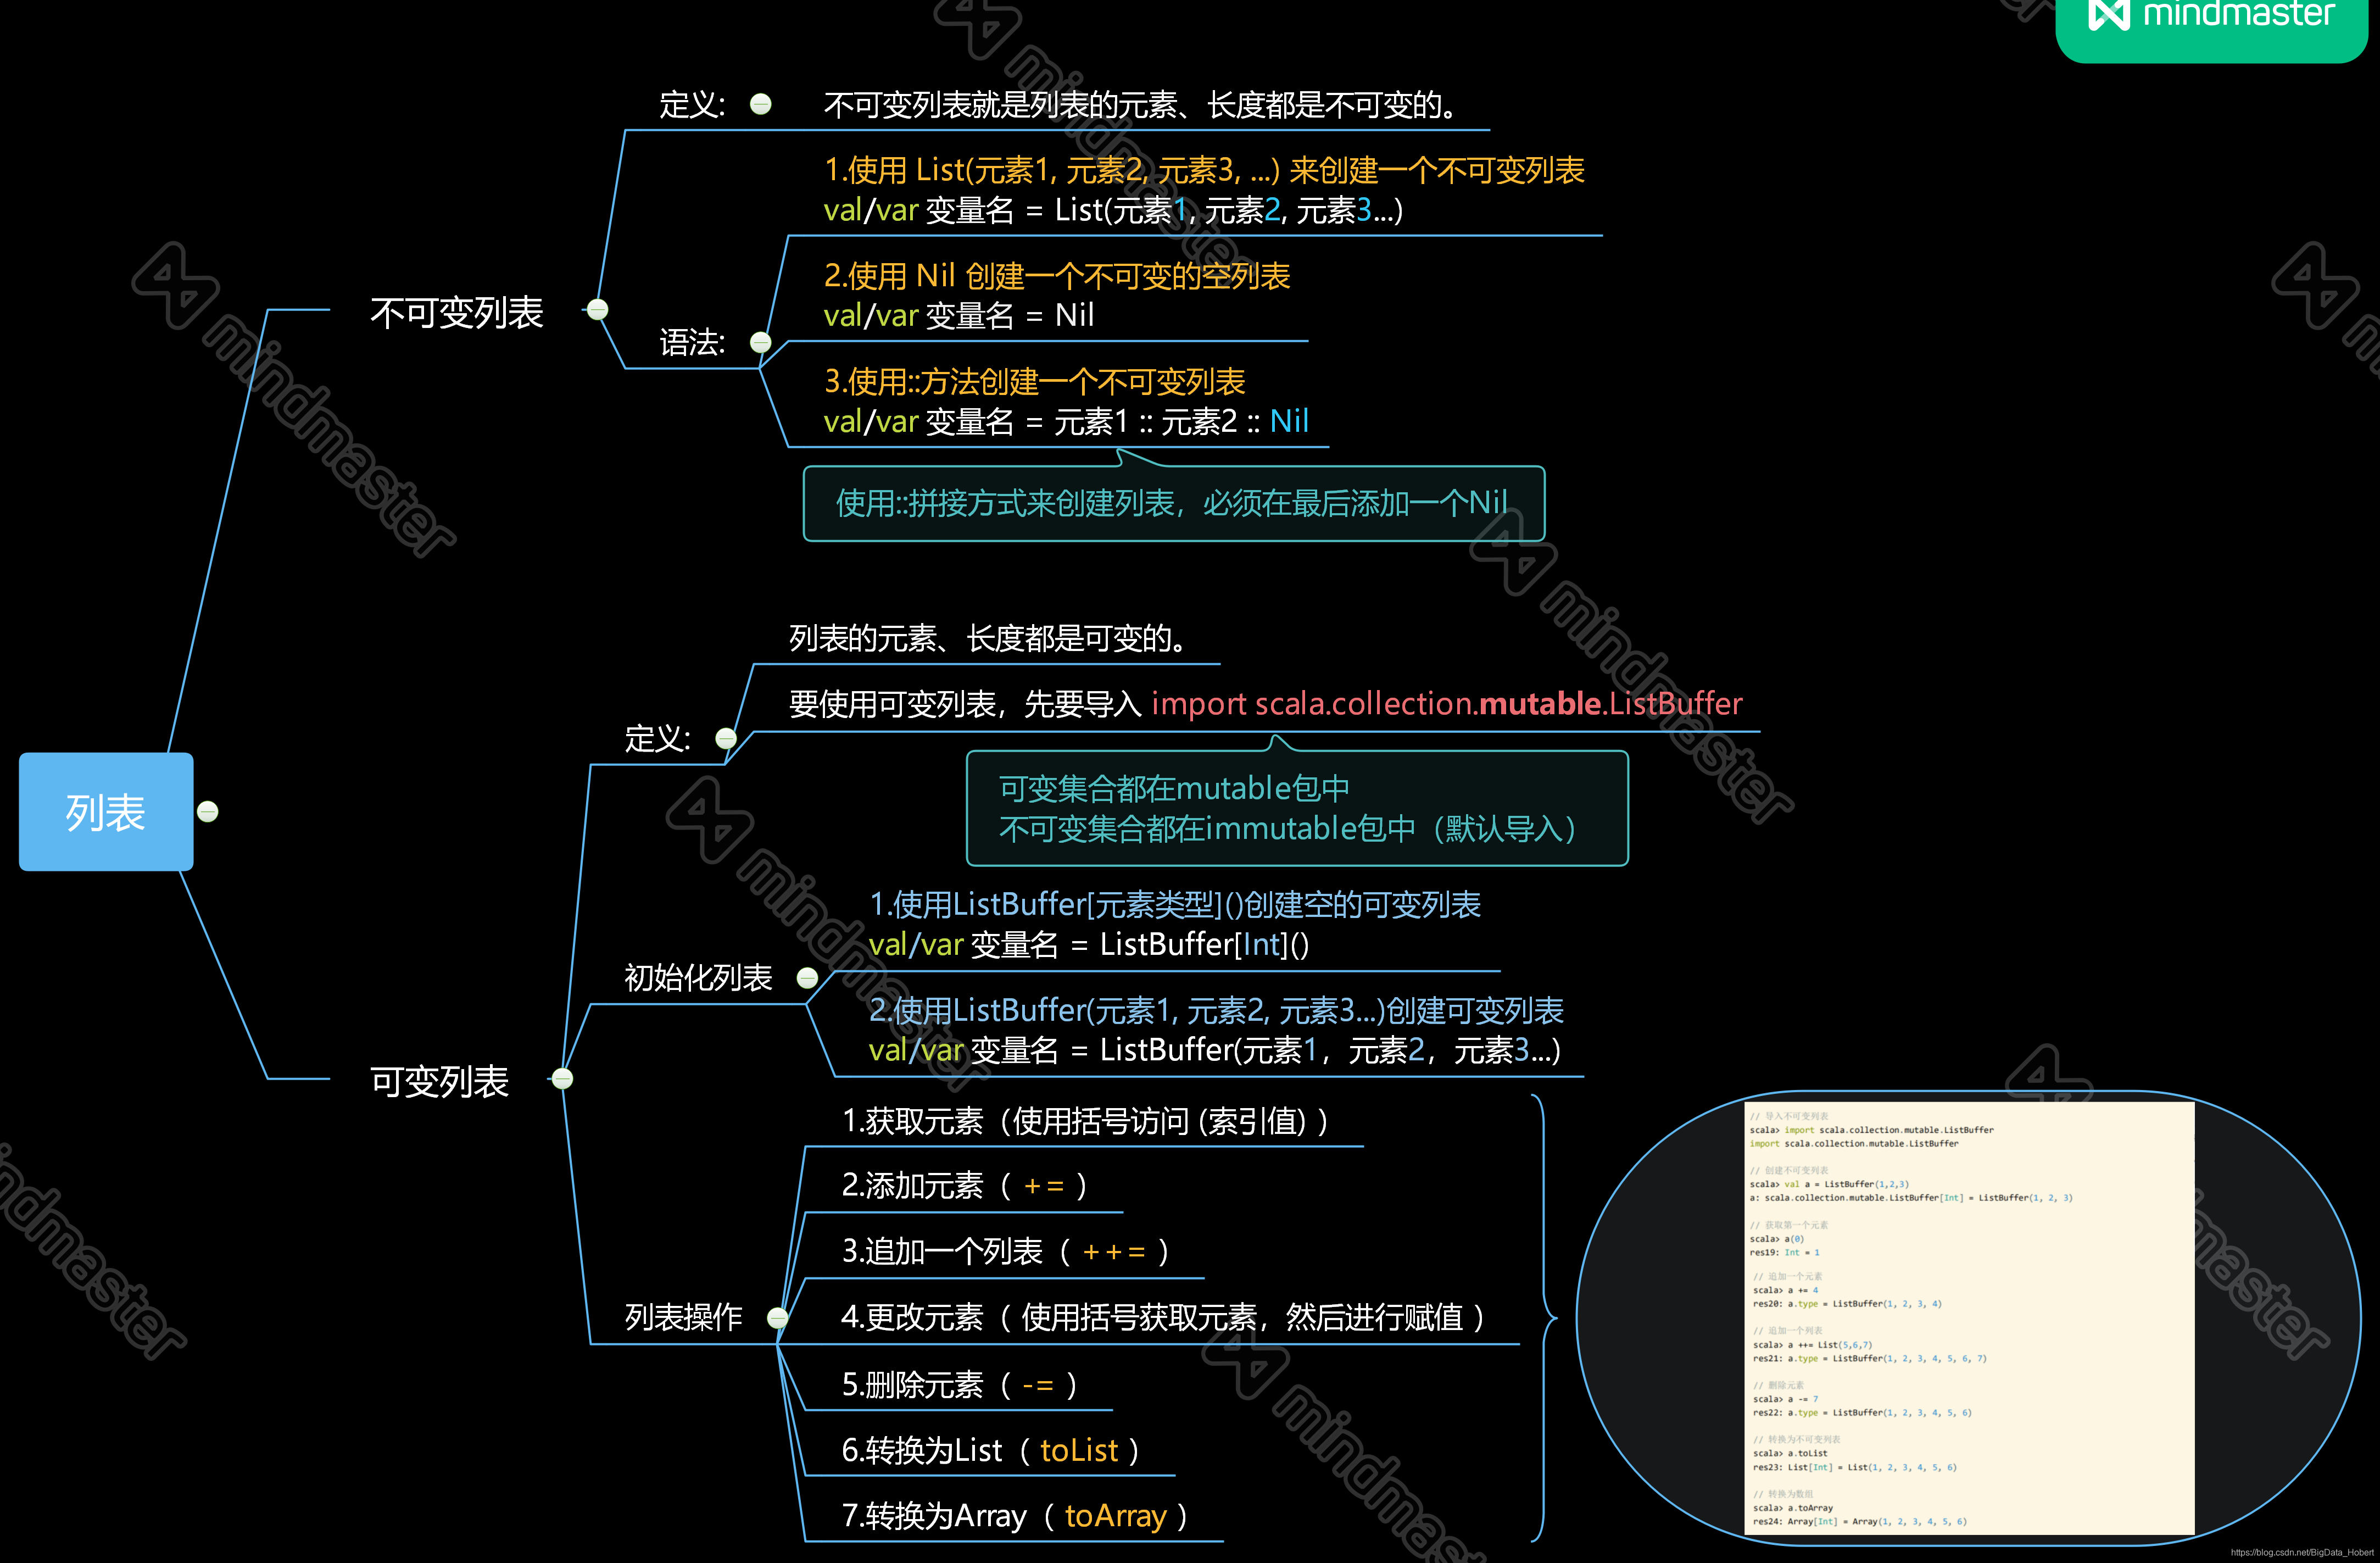The image size is (2380, 1563).
Task: Select the 2.使用 Nil 创建空列表 node
Action: (x=1057, y=295)
